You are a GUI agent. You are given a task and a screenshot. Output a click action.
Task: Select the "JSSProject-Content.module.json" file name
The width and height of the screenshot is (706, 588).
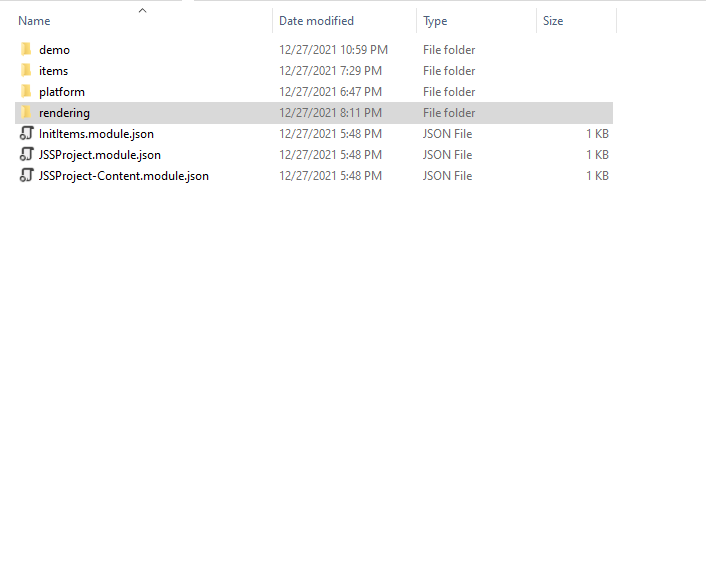[x=124, y=176]
